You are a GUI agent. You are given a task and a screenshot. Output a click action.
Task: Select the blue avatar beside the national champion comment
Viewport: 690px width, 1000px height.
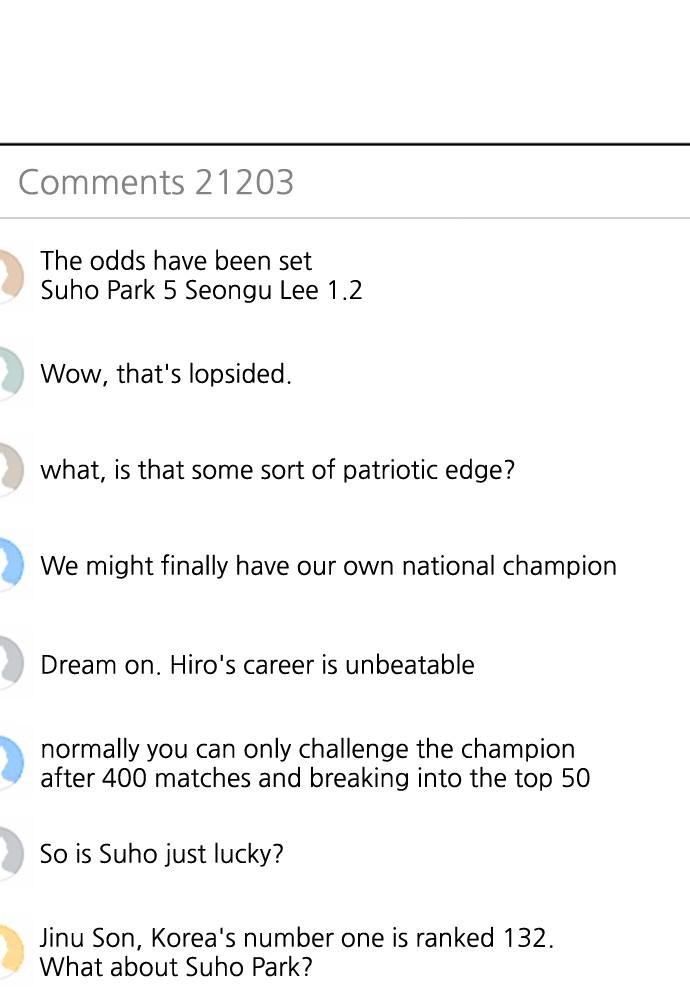pyautogui.click(x=10, y=565)
